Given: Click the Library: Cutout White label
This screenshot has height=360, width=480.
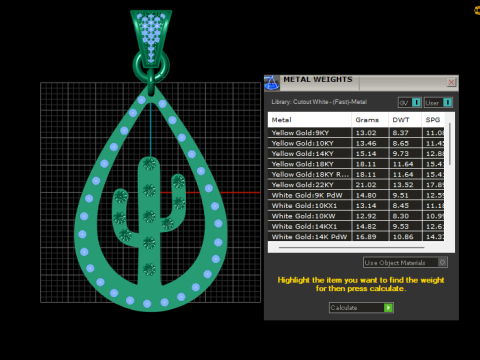Looking at the screenshot, I should (319, 102).
